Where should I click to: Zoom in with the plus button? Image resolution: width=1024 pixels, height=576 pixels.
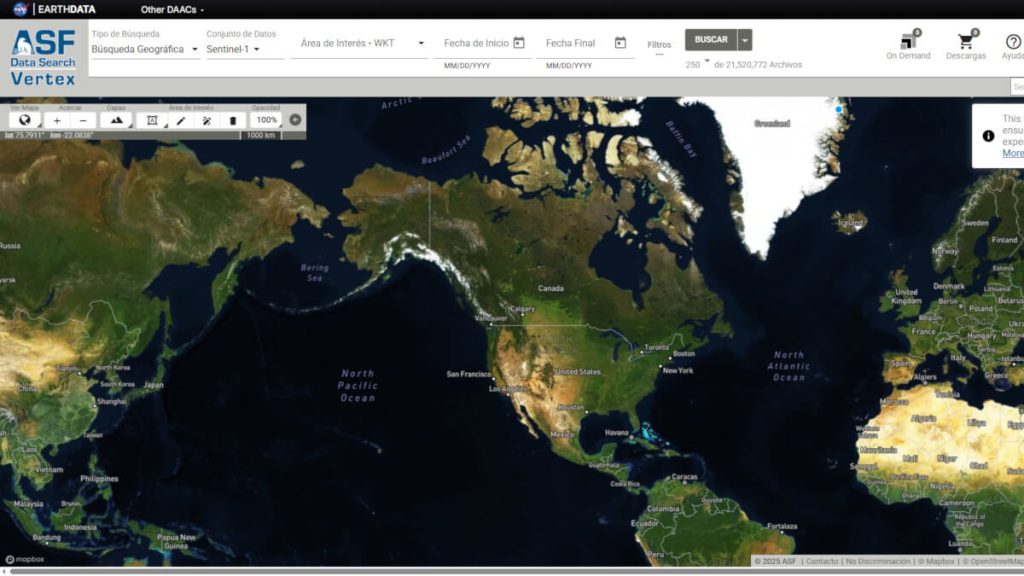(57, 120)
